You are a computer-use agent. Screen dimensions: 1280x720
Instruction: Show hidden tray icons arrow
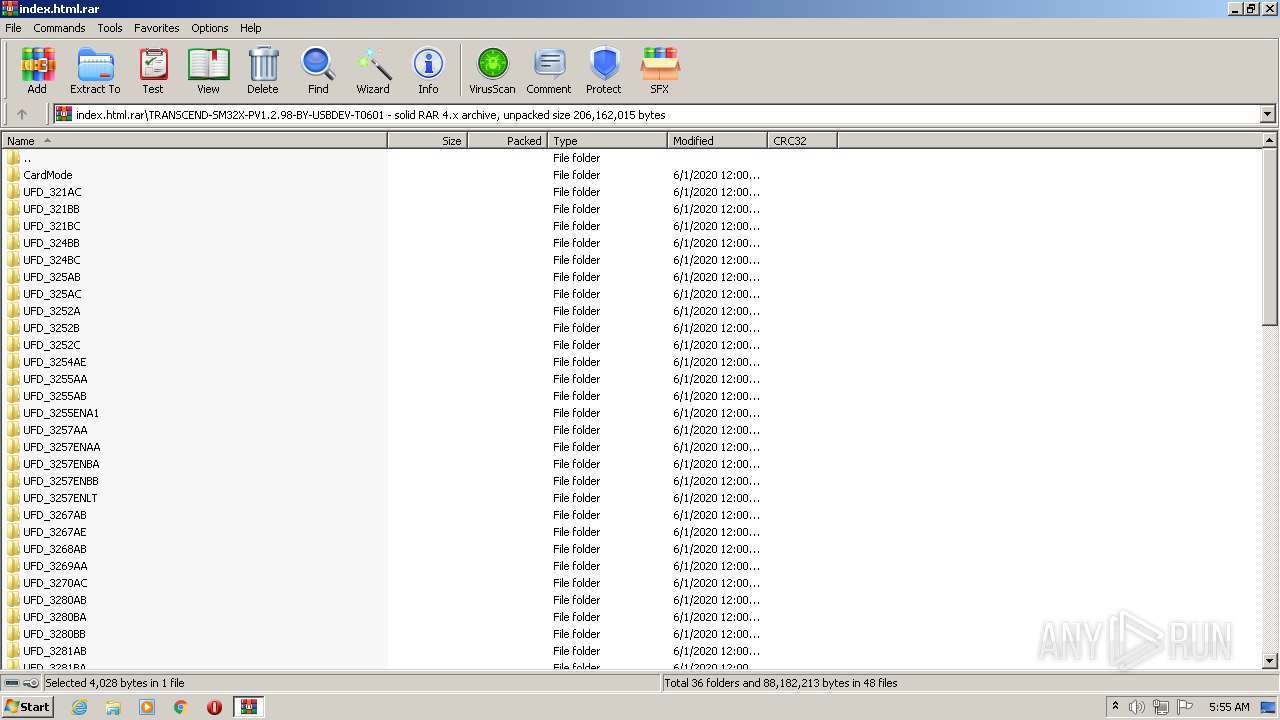(x=1116, y=707)
